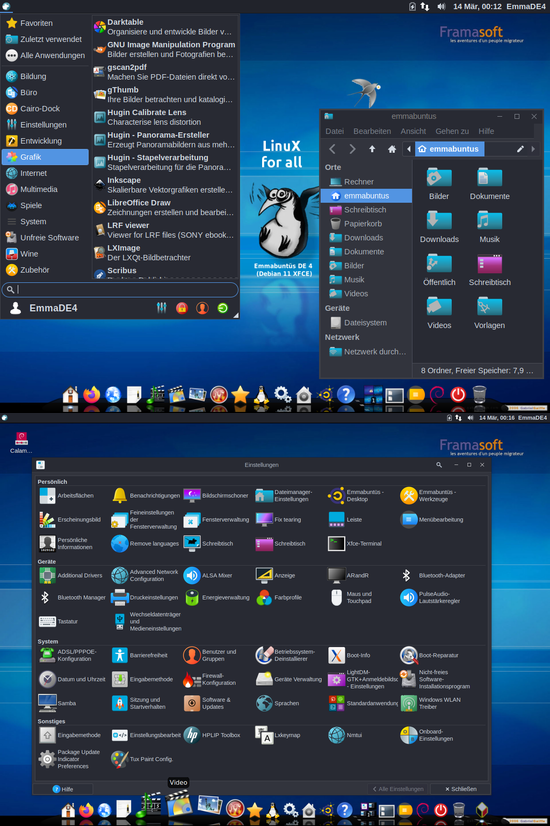Launch LibreOffice Draw from the list
550x826 pixels.
point(165,208)
